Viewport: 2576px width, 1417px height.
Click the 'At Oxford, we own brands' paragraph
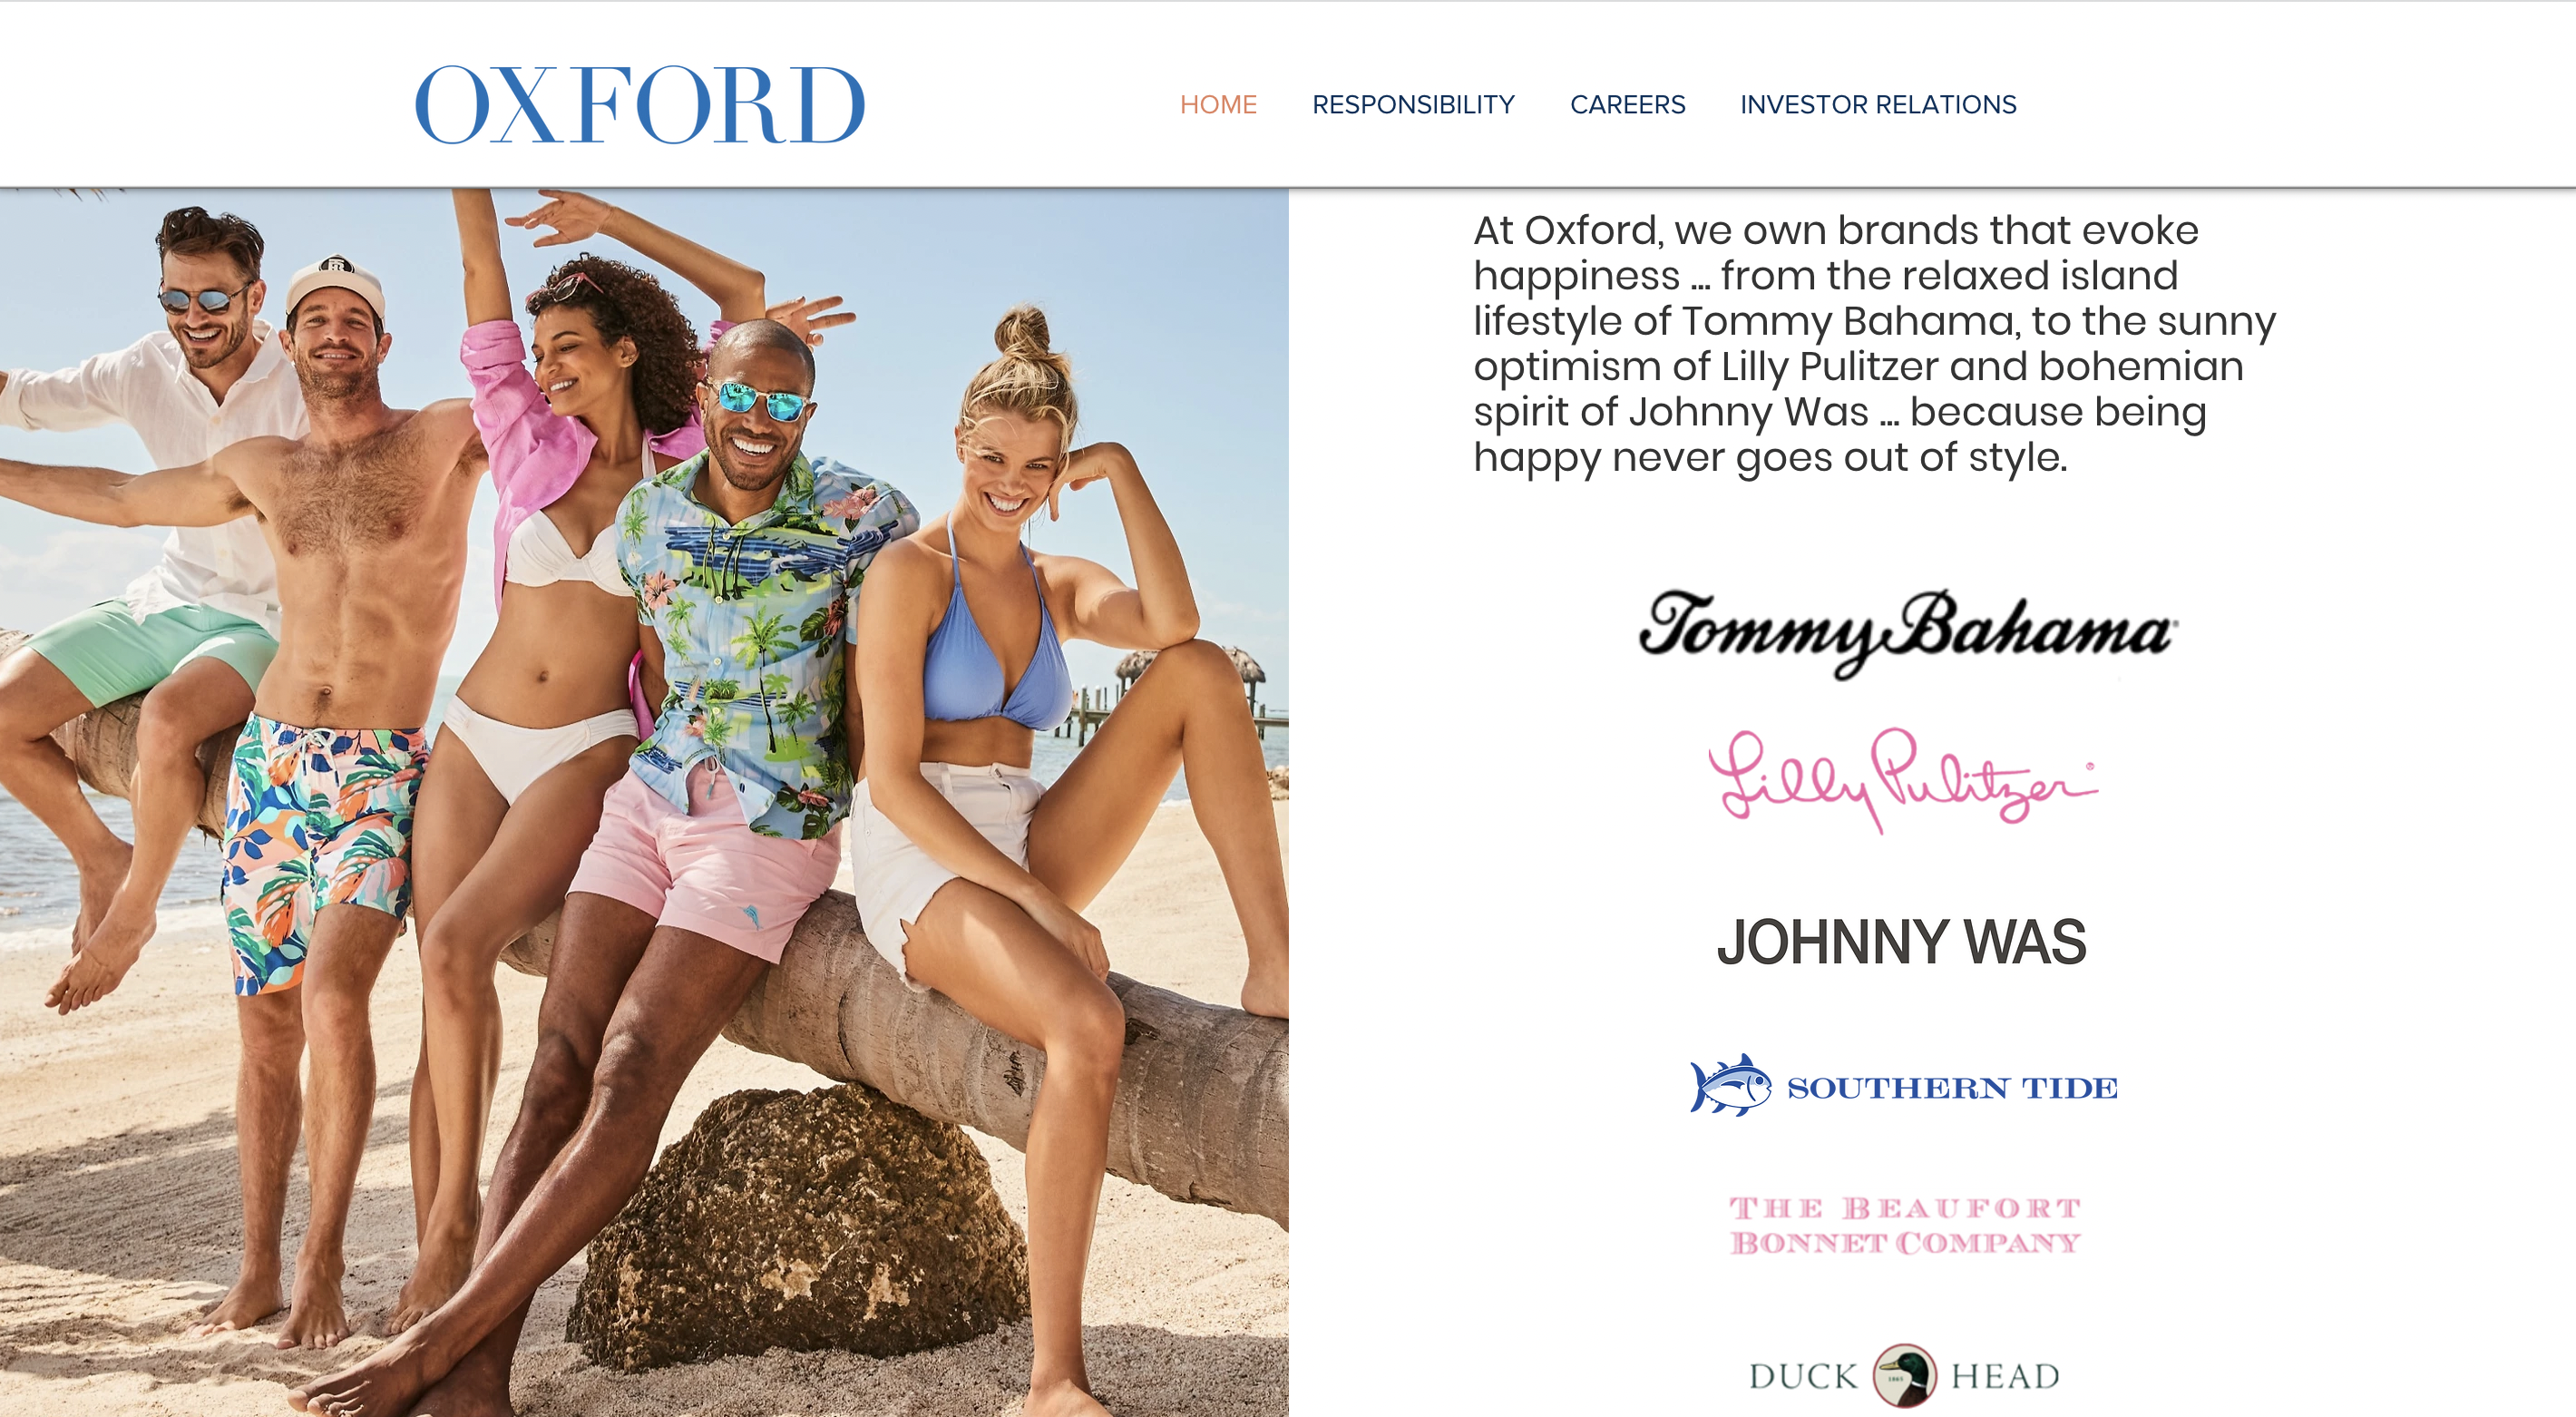click(x=1874, y=343)
